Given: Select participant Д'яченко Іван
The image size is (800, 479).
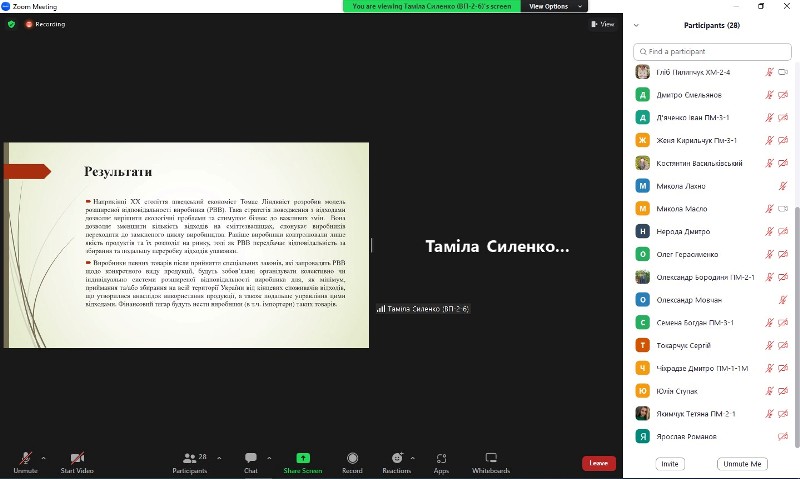Looking at the screenshot, I should 712,117.
